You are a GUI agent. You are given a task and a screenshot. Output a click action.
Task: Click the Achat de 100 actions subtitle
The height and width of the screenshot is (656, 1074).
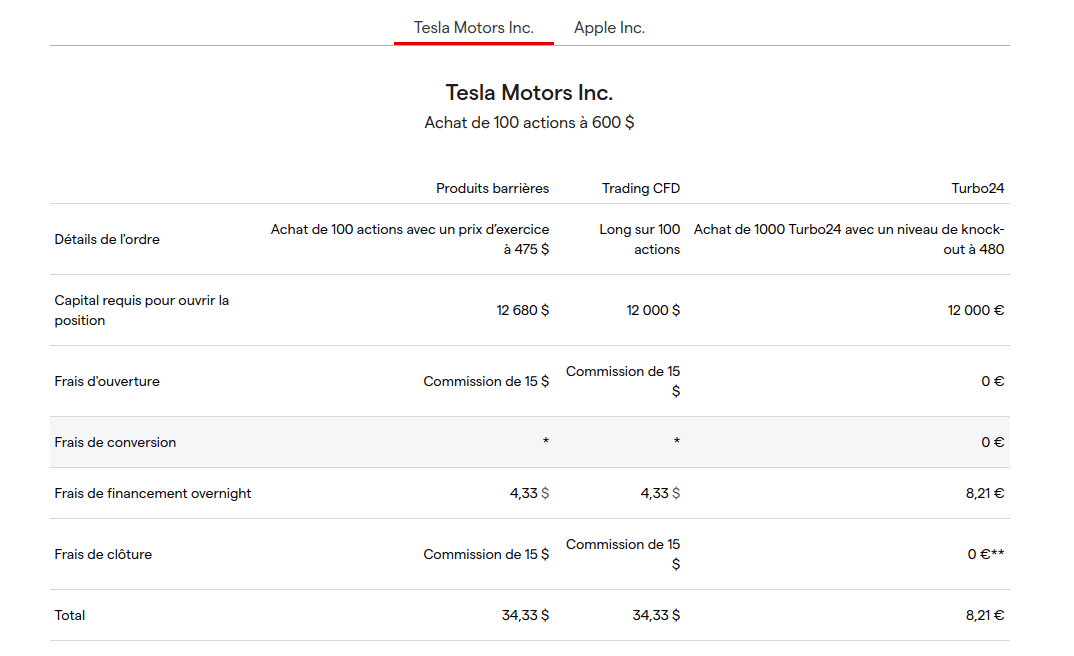[x=529, y=123]
